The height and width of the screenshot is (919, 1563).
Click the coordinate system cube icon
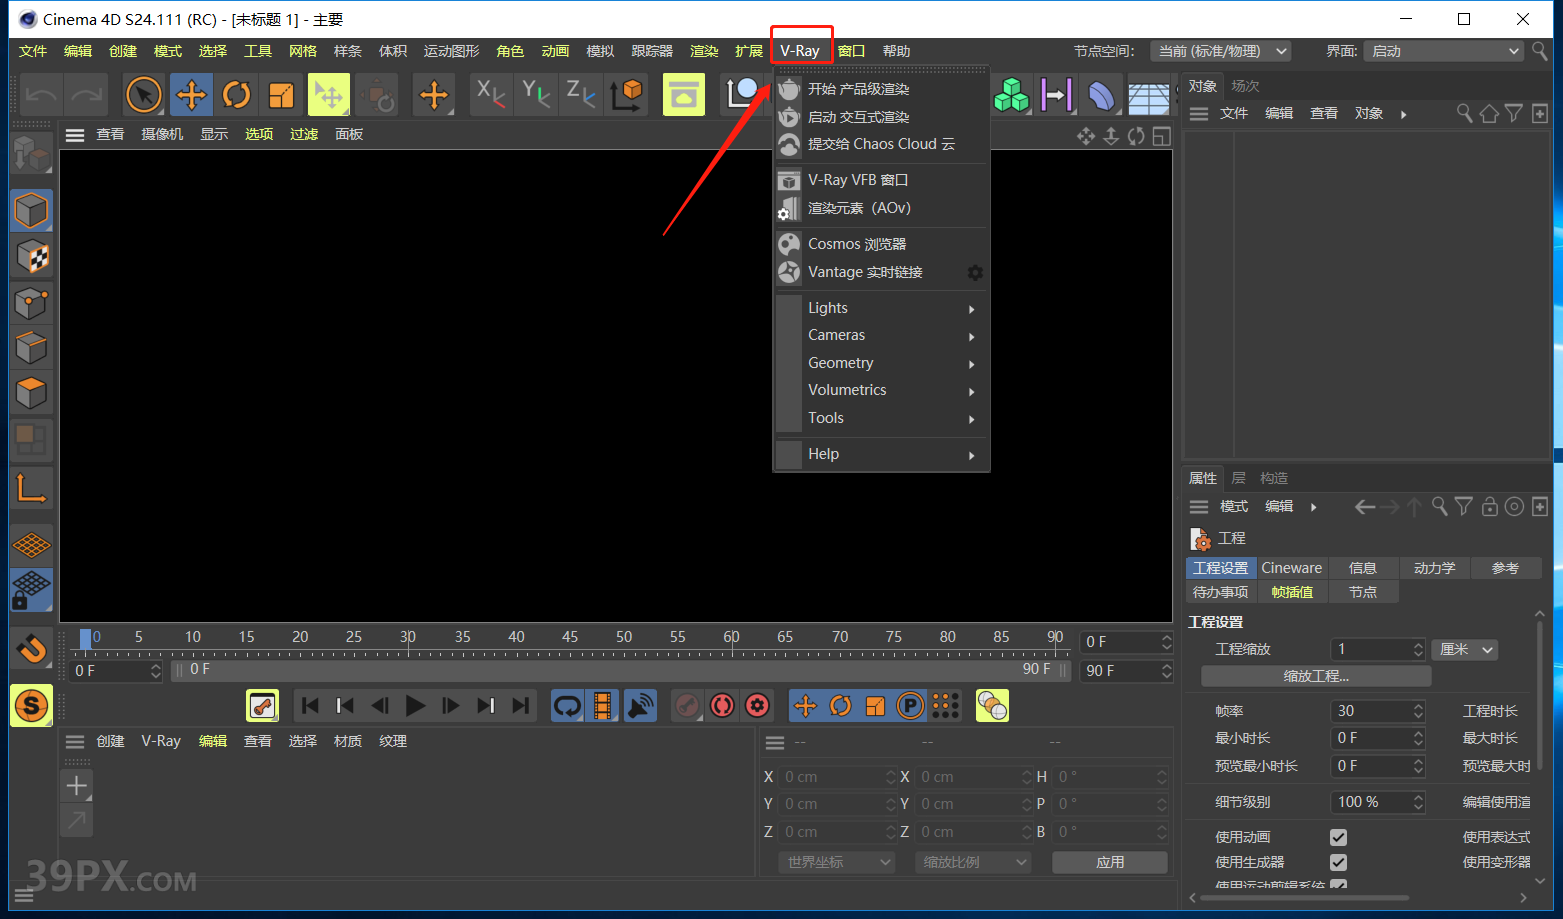click(627, 94)
